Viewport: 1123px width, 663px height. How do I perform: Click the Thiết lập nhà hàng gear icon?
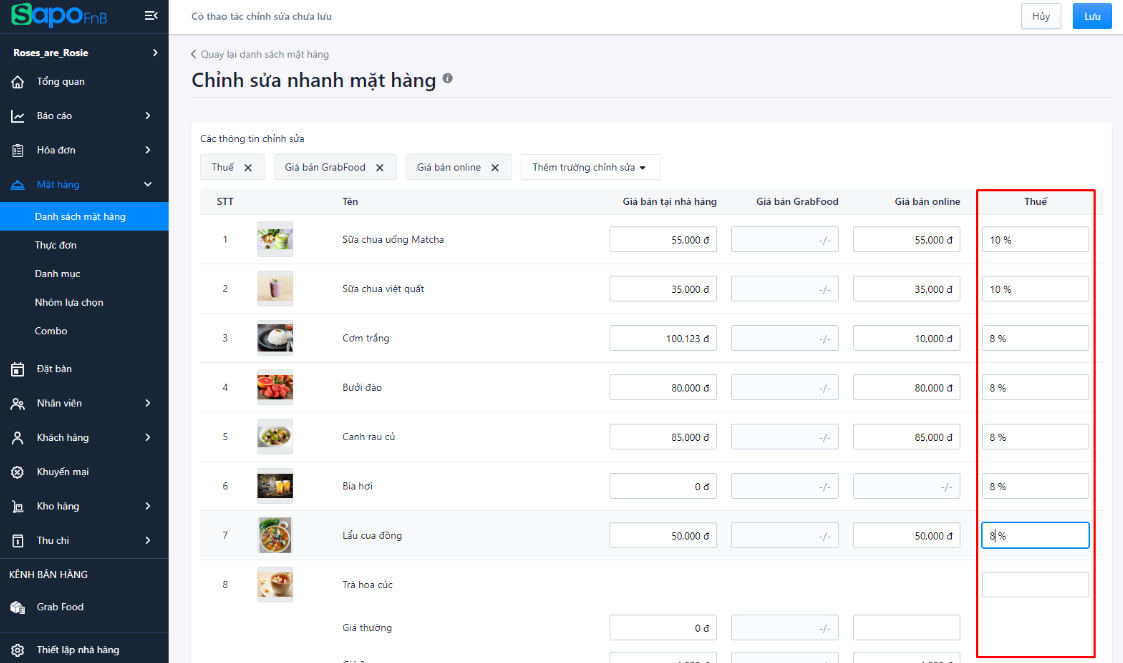pos(18,650)
